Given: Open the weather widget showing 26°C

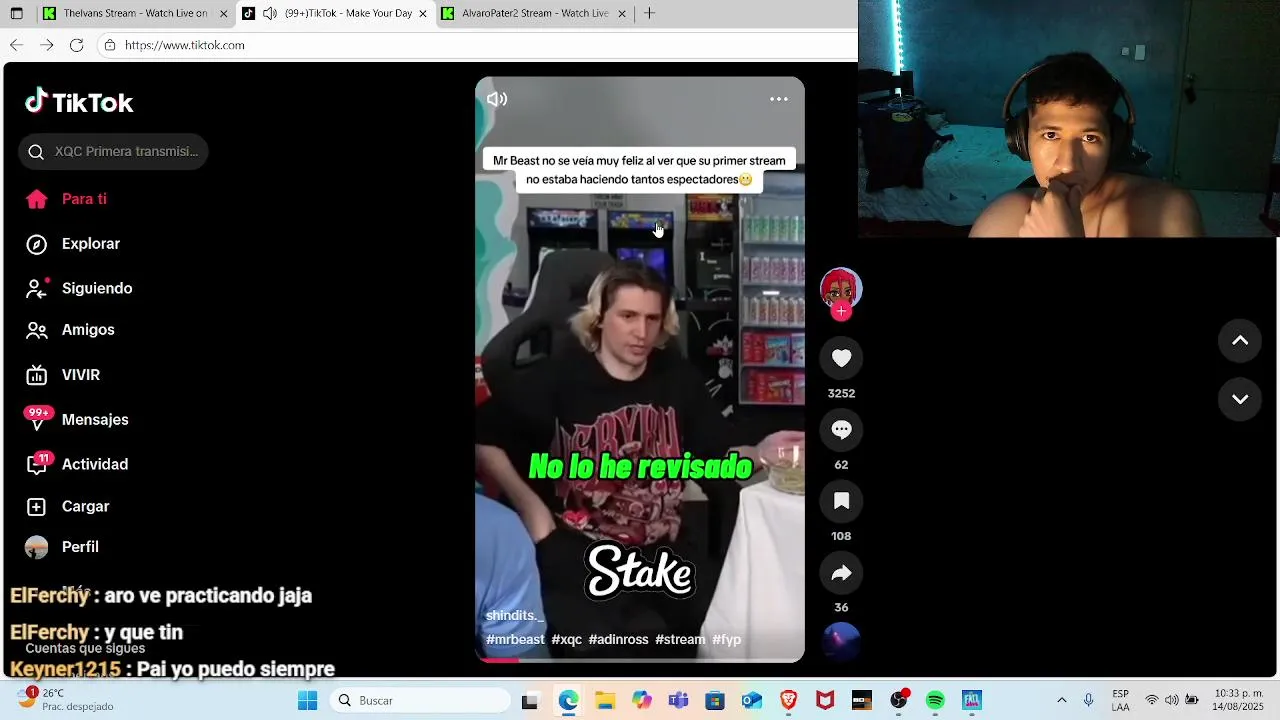Looking at the screenshot, I should pos(66,700).
